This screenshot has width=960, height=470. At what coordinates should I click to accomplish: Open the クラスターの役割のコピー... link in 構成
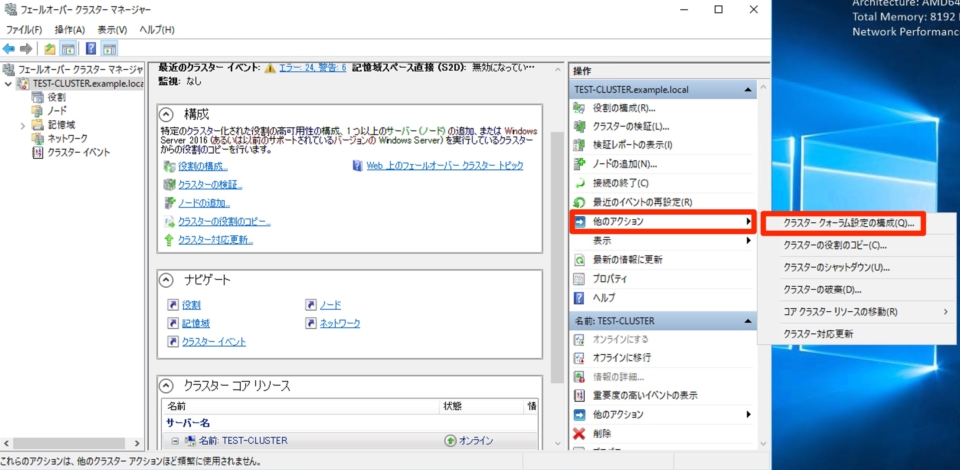pyautogui.click(x=224, y=222)
